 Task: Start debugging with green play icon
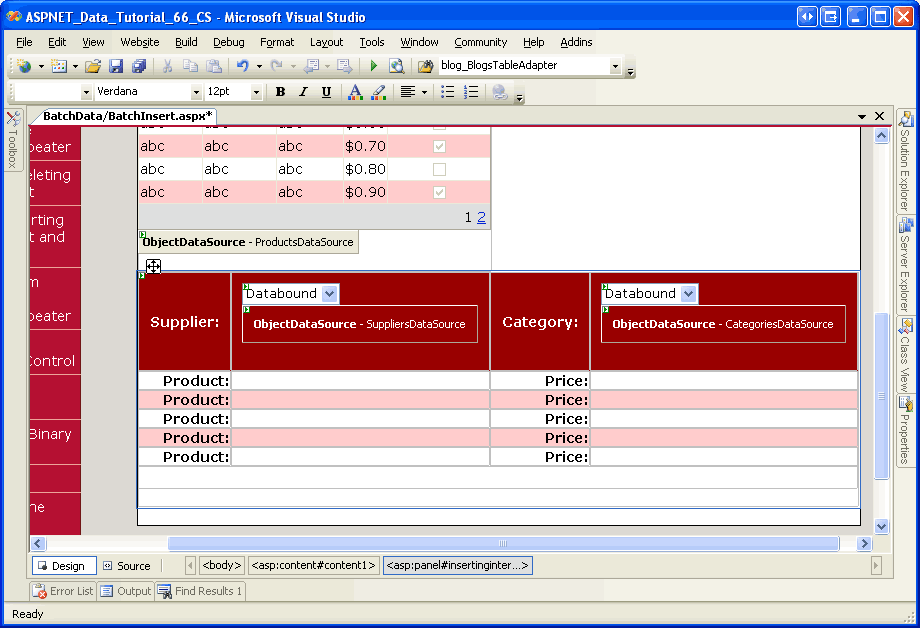tap(373, 66)
